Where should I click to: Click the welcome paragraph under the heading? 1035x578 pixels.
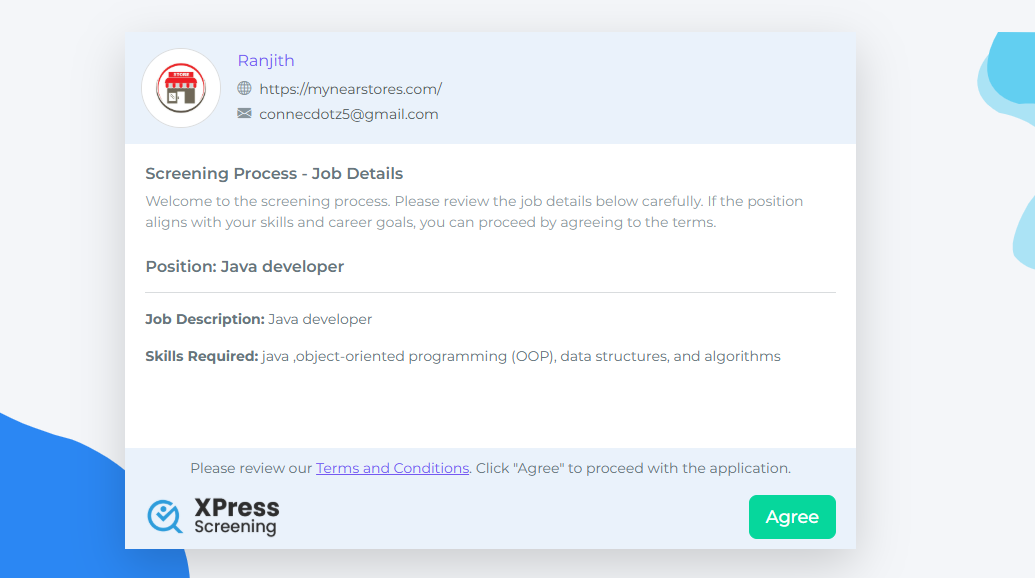[x=474, y=212]
